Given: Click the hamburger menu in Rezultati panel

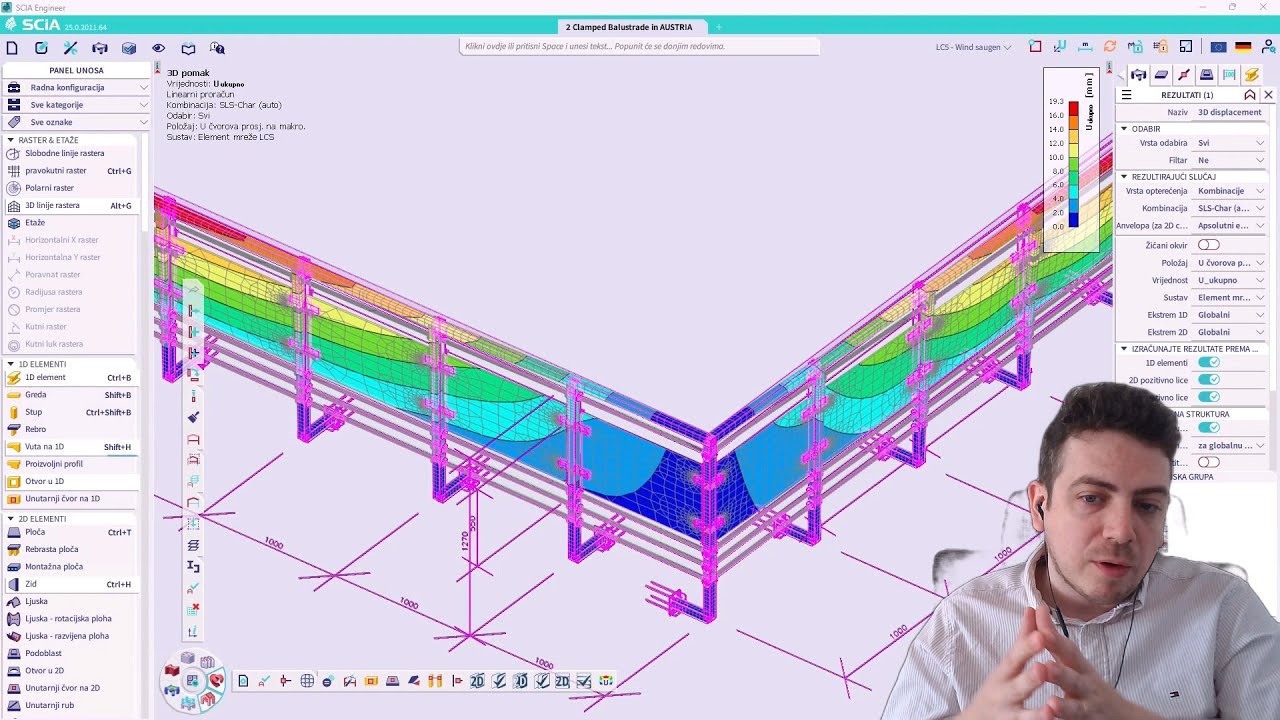Looking at the screenshot, I should pyautogui.click(x=1126, y=95).
